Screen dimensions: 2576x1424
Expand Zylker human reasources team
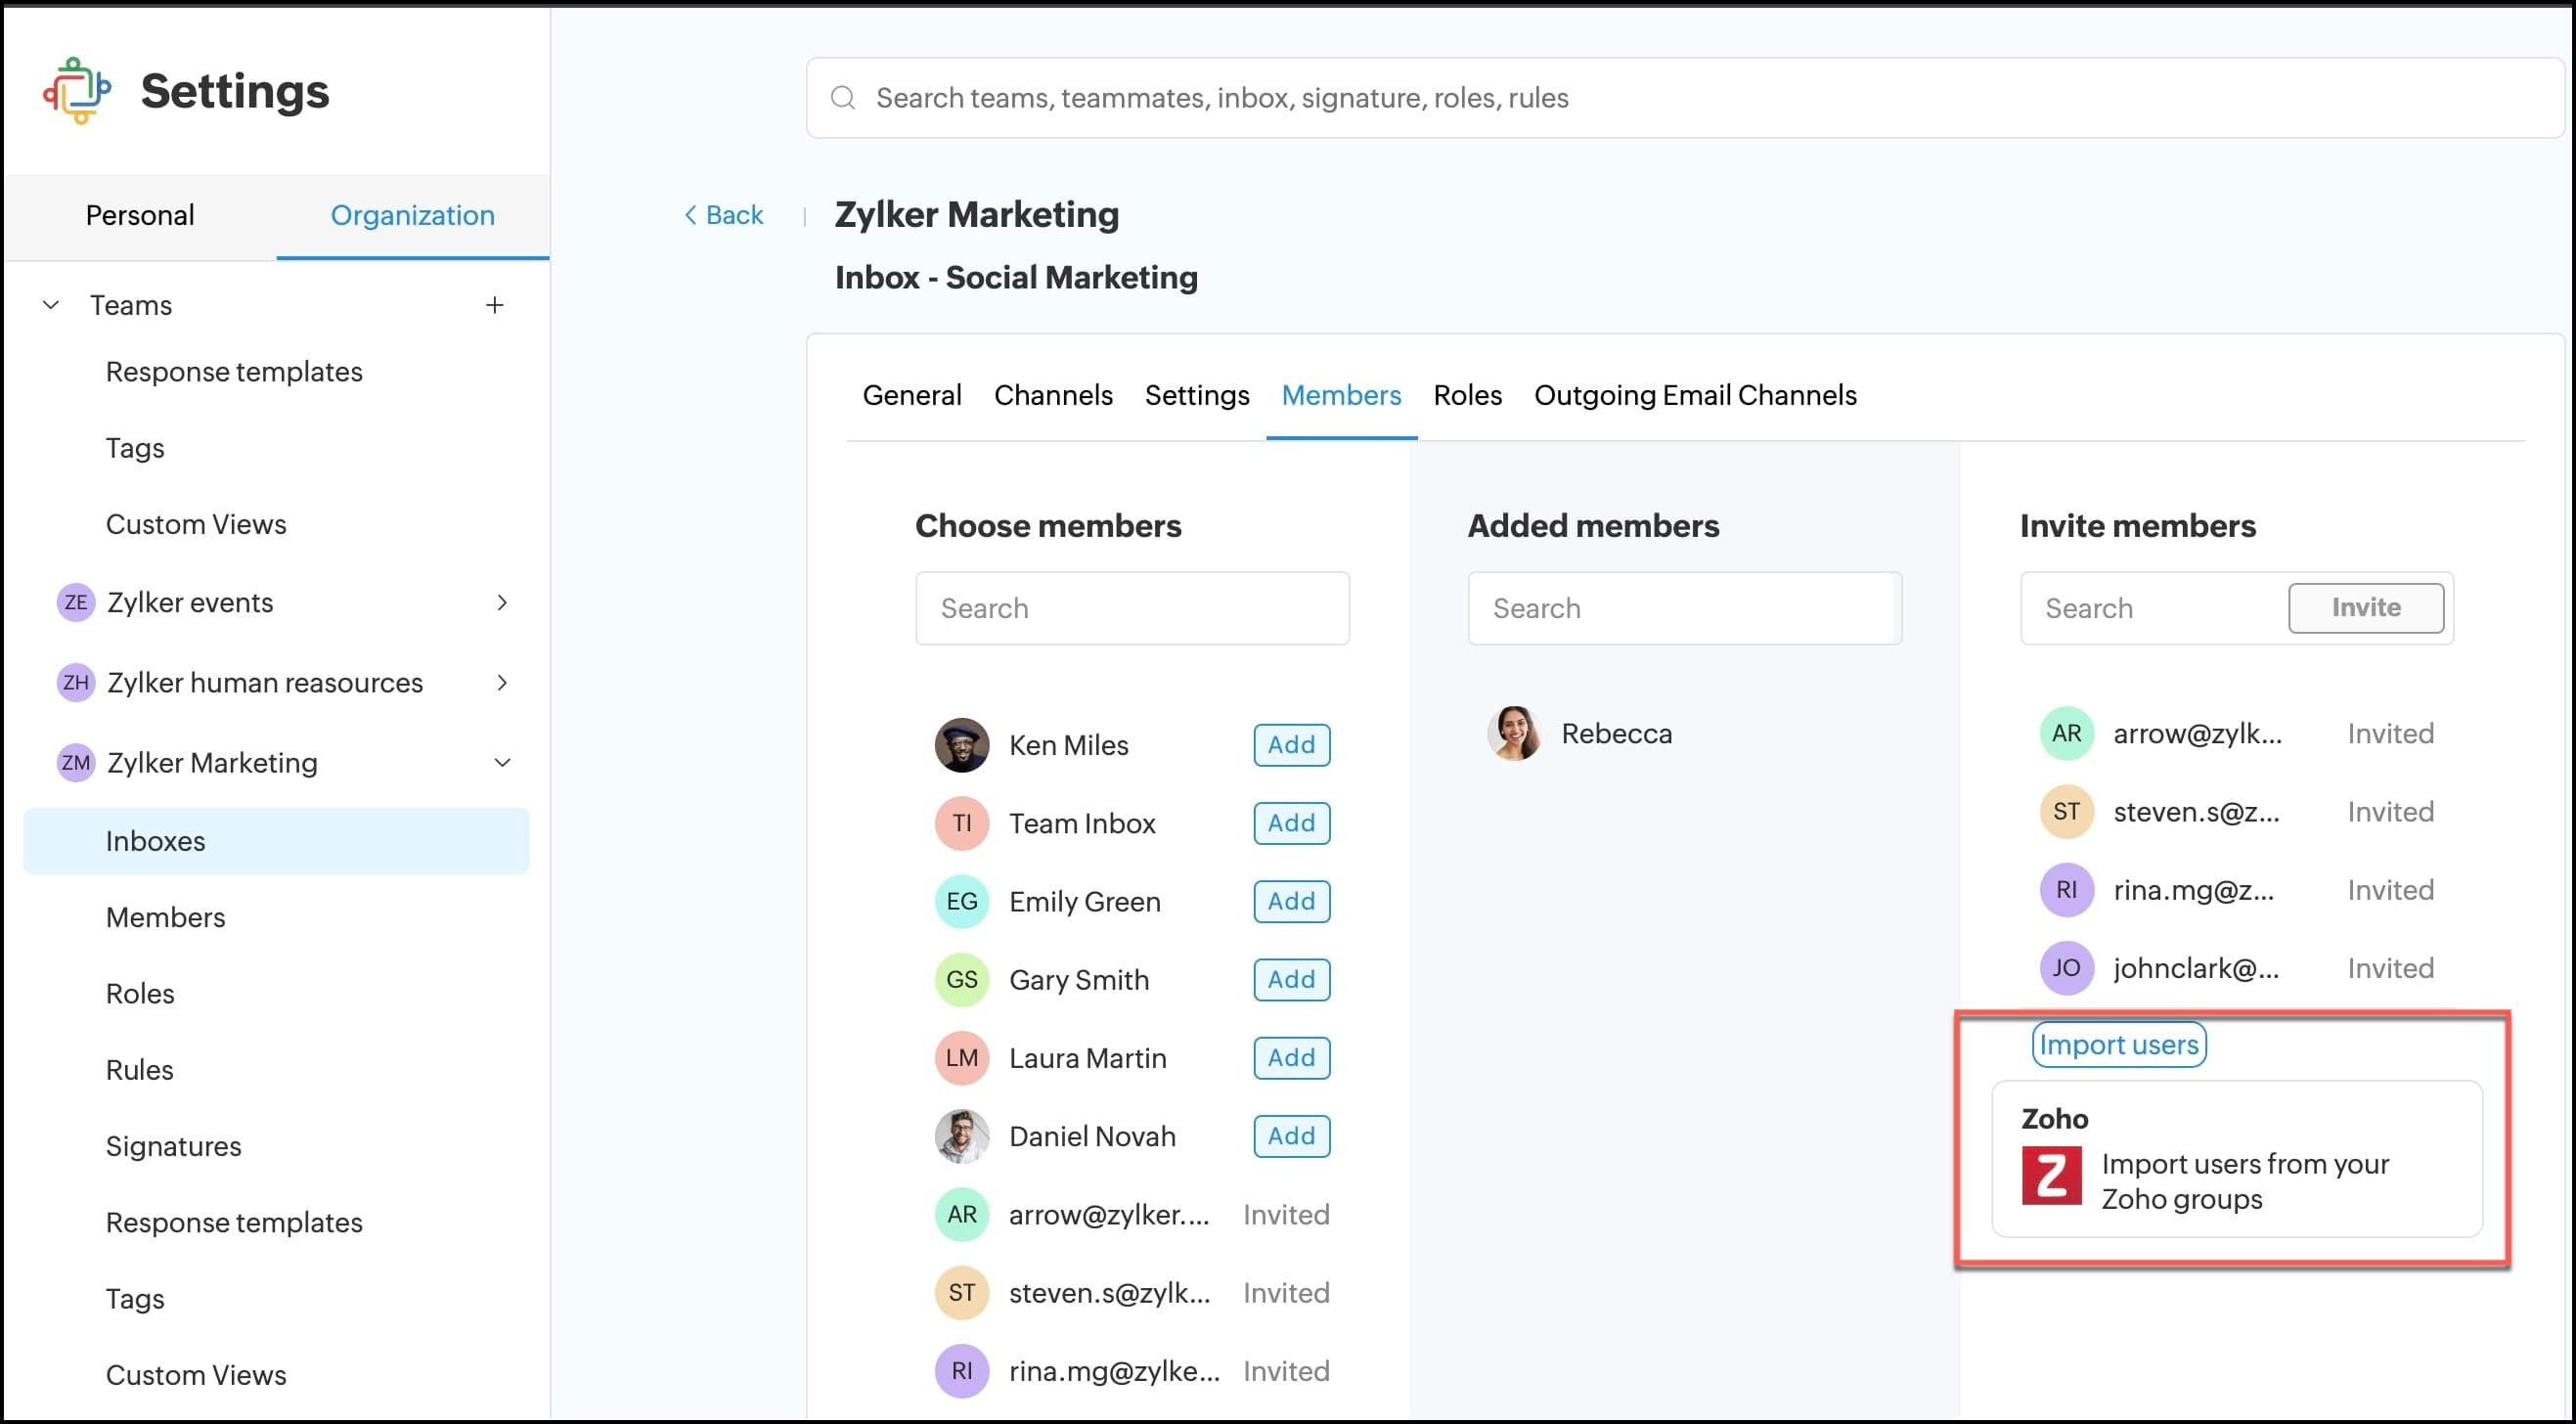(x=502, y=683)
